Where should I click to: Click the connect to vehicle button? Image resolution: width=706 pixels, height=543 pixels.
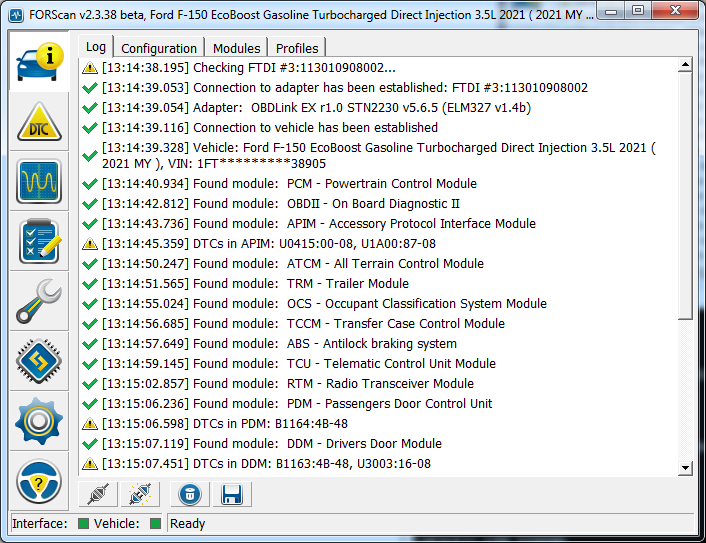tap(98, 494)
